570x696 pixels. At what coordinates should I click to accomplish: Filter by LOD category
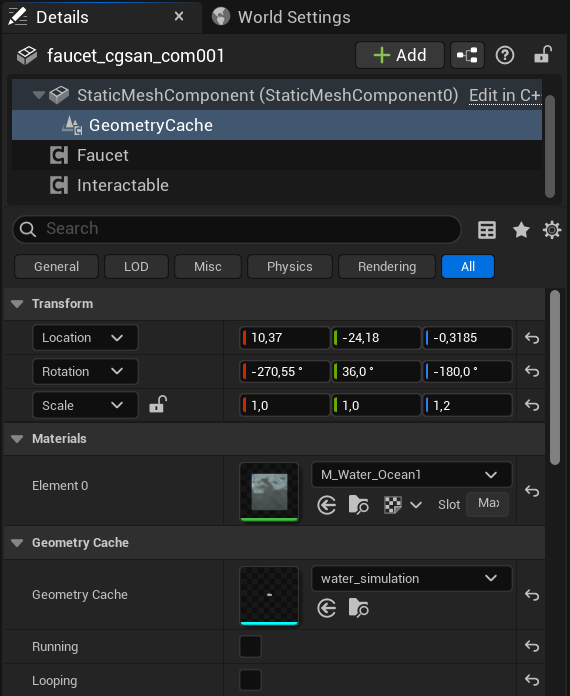tap(136, 266)
